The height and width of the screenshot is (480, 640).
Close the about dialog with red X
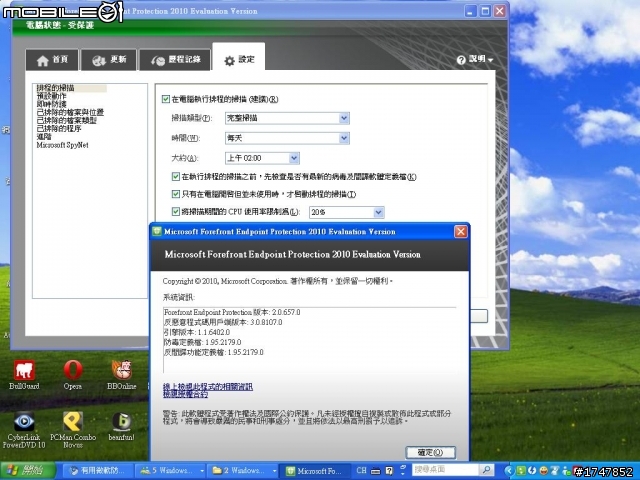tap(460, 231)
